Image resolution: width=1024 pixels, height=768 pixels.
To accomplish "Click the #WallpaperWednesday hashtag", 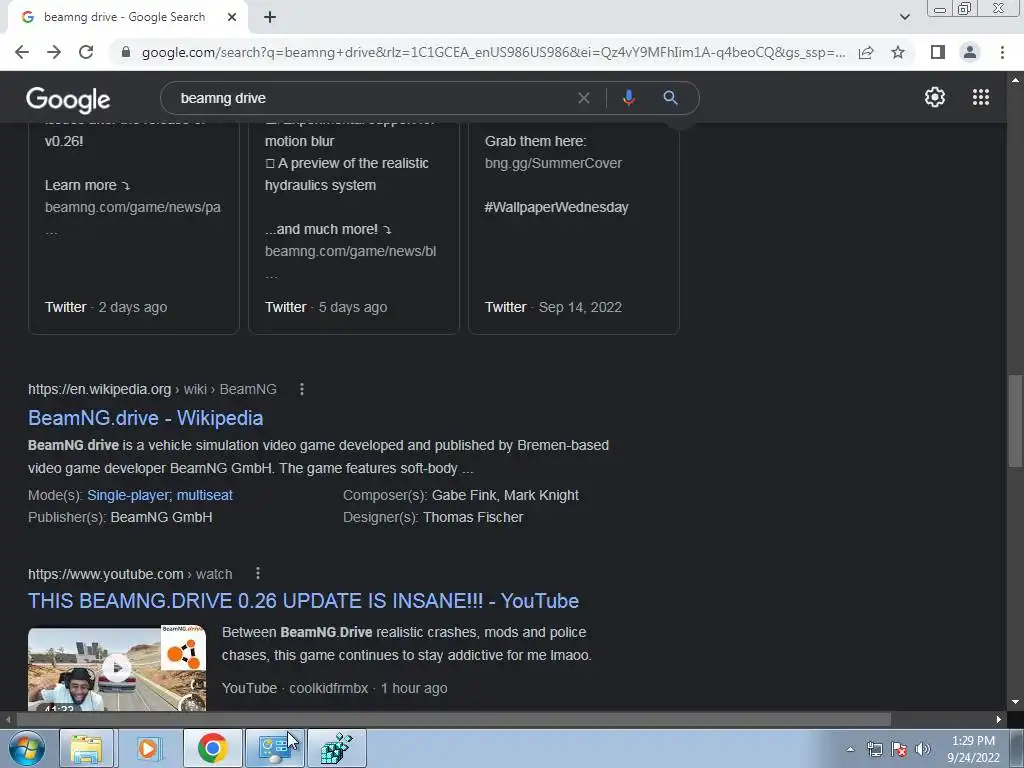I will pyautogui.click(x=556, y=207).
